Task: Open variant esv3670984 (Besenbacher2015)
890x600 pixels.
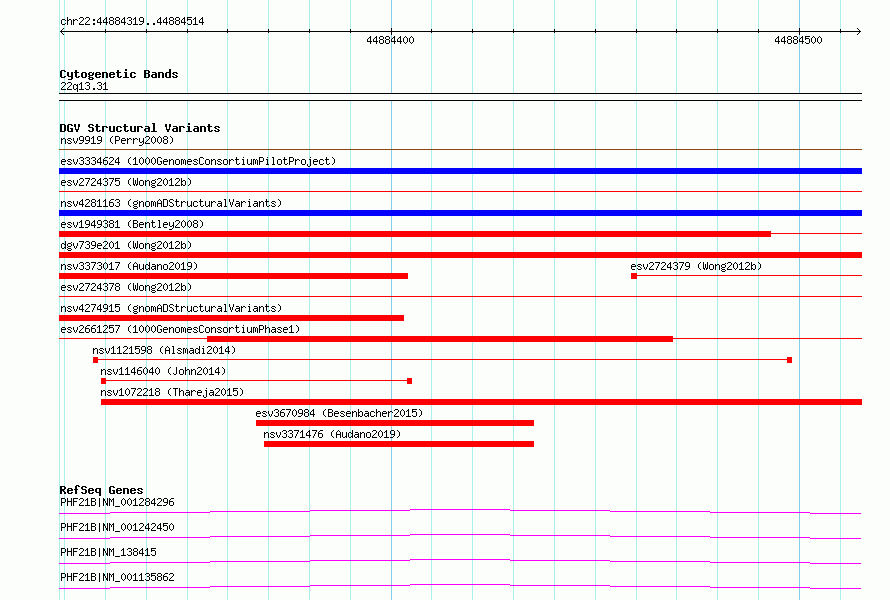Action: click(x=339, y=413)
